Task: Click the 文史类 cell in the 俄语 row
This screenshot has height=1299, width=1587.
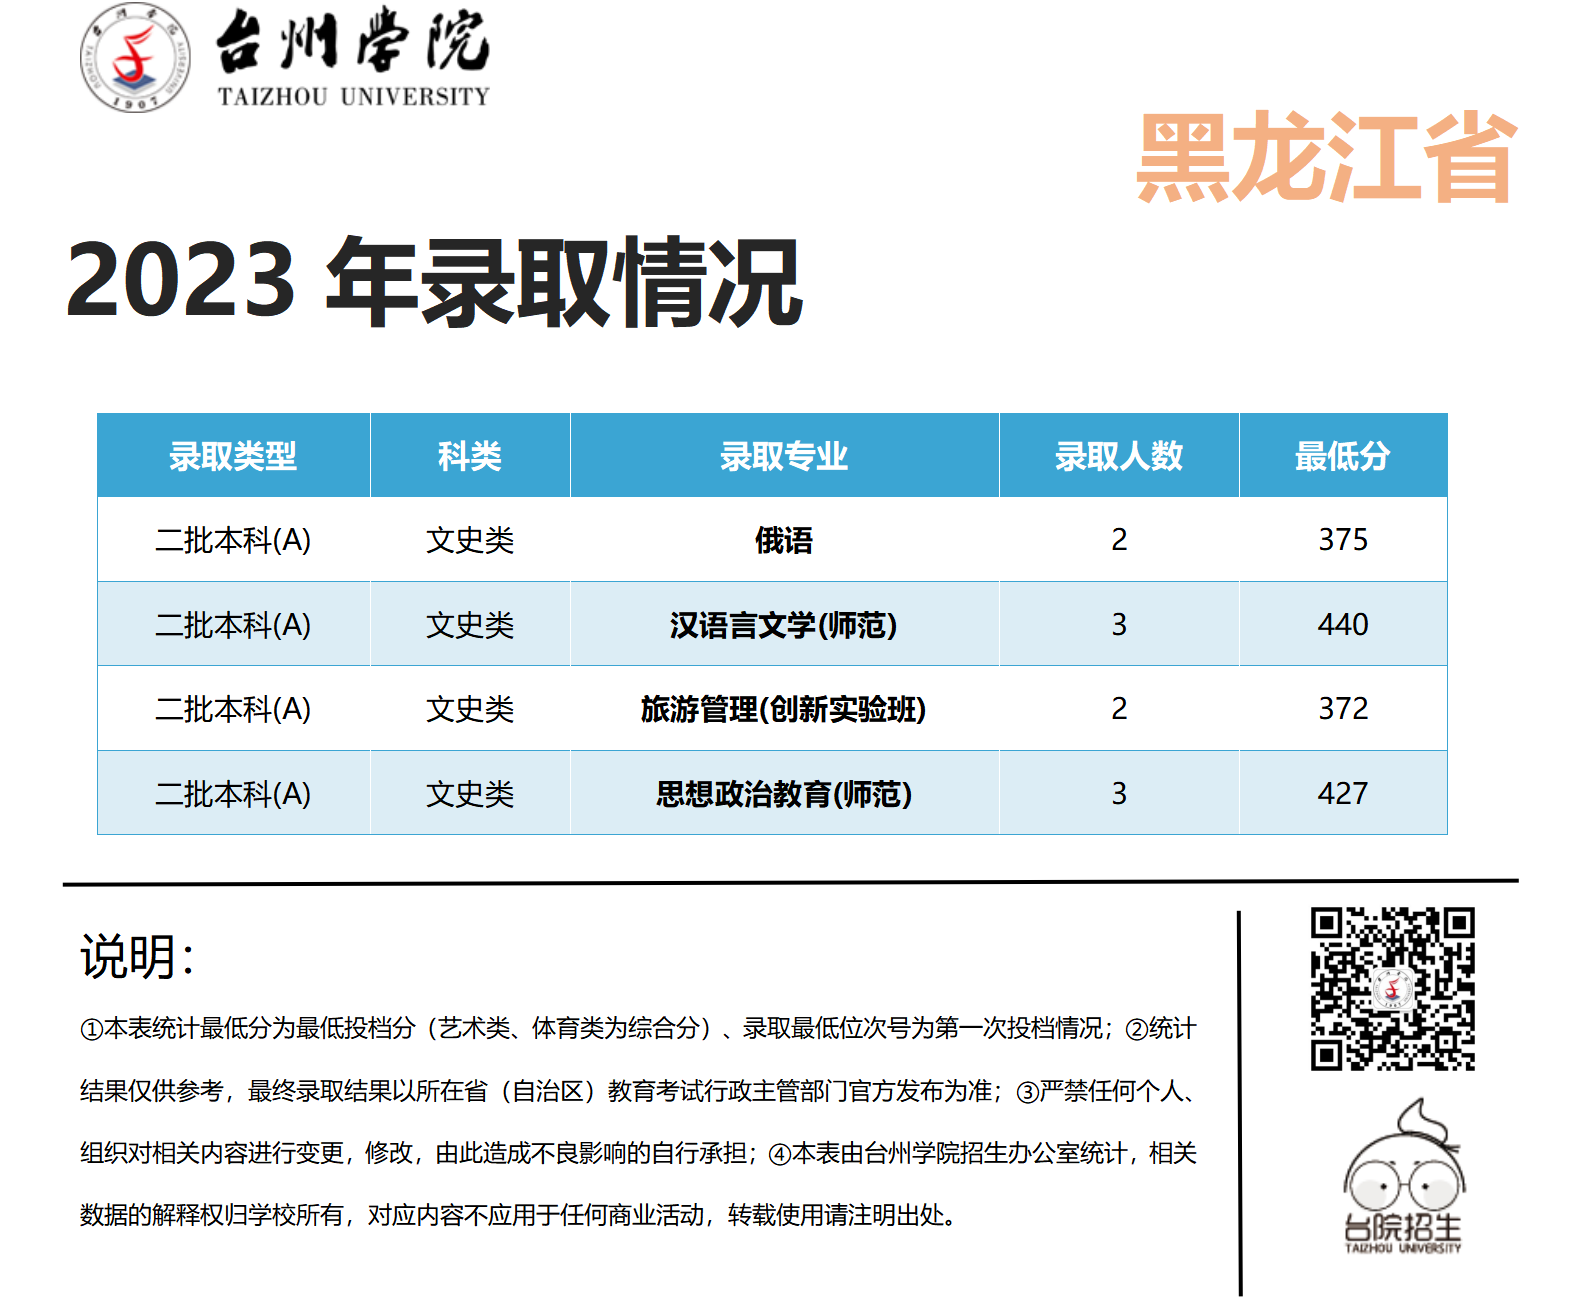Action: tap(470, 540)
